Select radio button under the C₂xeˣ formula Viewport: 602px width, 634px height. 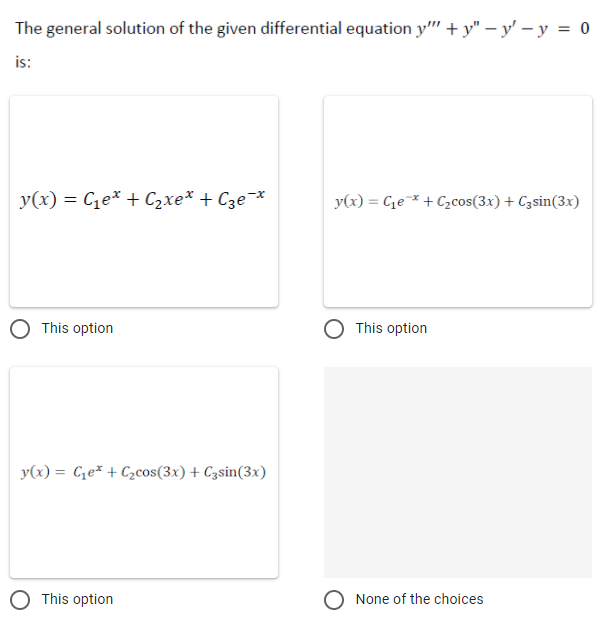[x=20, y=329]
